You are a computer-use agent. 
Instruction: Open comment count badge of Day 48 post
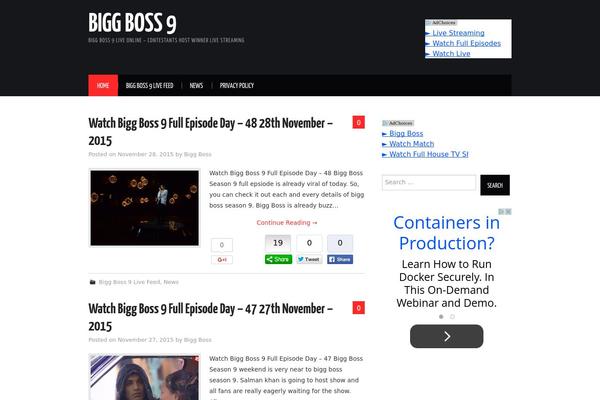pyautogui.click(x=359, y=122)
